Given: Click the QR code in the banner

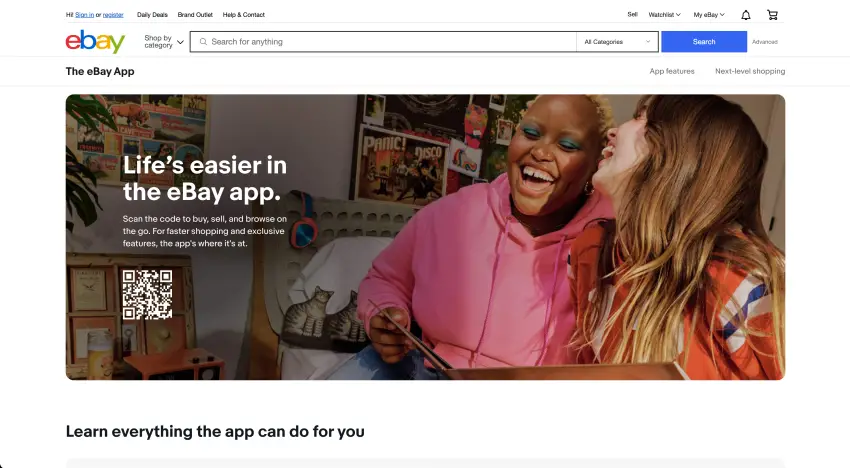Looking at the screenshot, I should [147, 294].
